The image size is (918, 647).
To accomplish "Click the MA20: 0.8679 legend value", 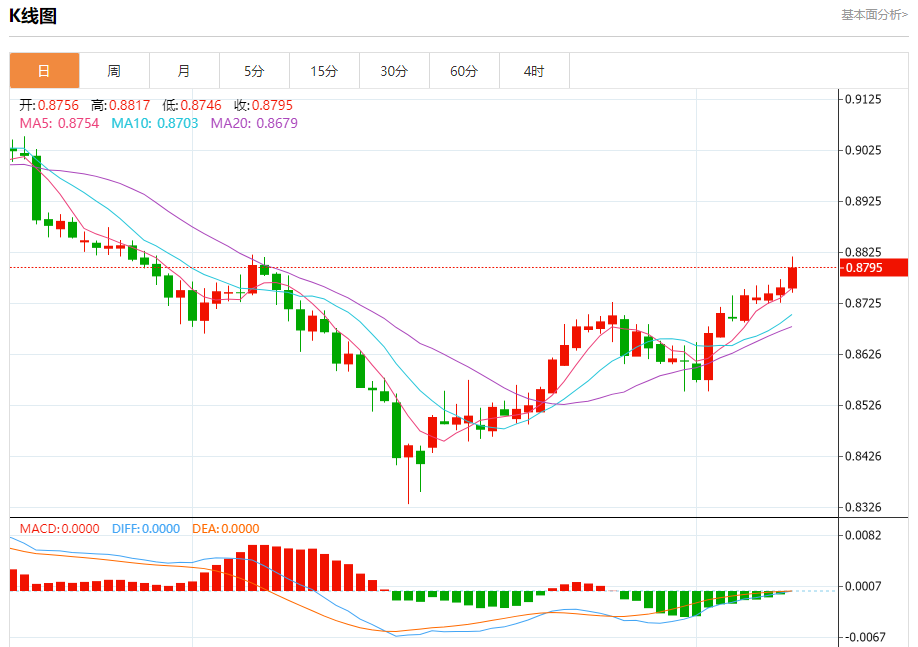I will [x=254, y=123].
